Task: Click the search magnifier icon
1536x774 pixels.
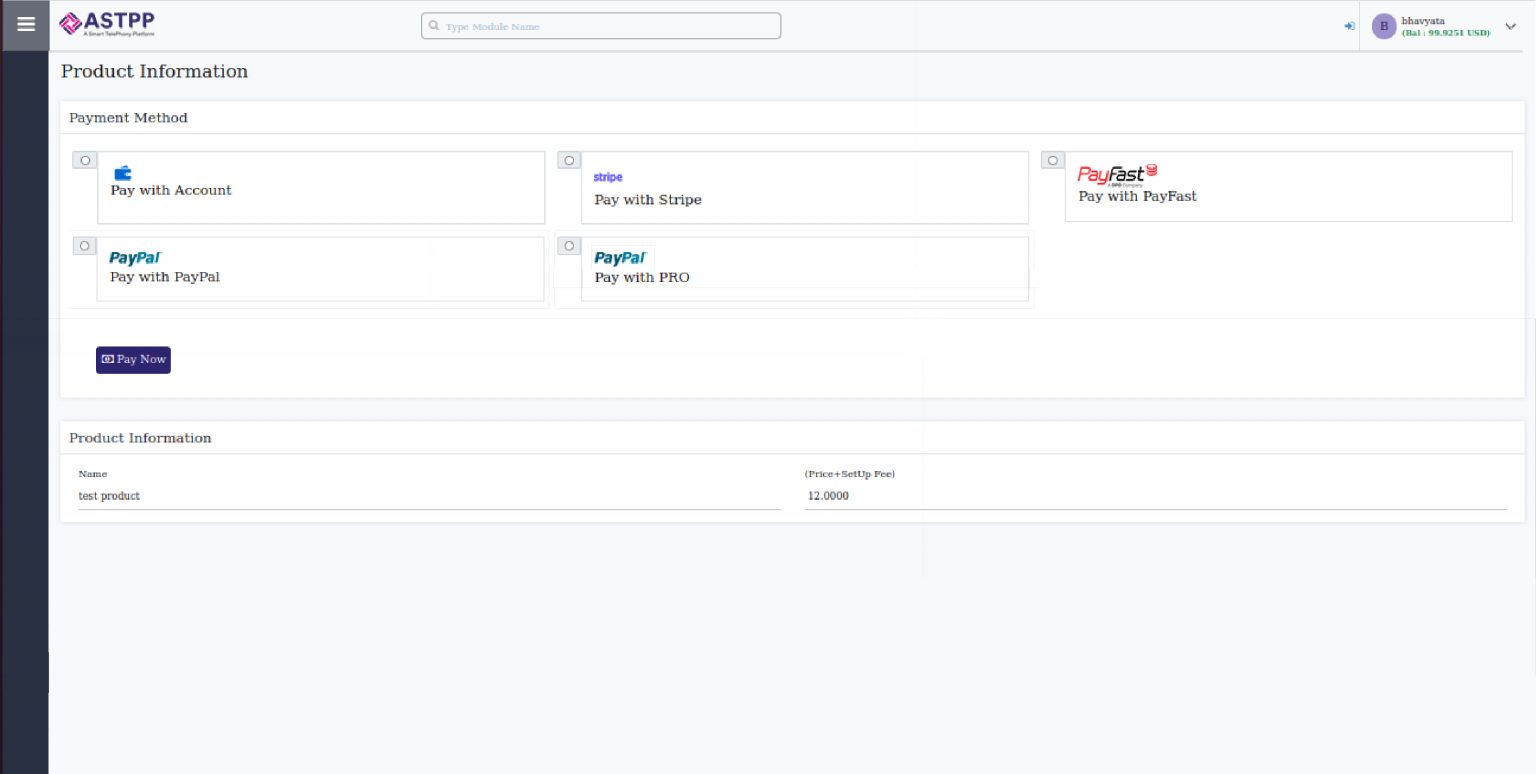Action: 432,26
